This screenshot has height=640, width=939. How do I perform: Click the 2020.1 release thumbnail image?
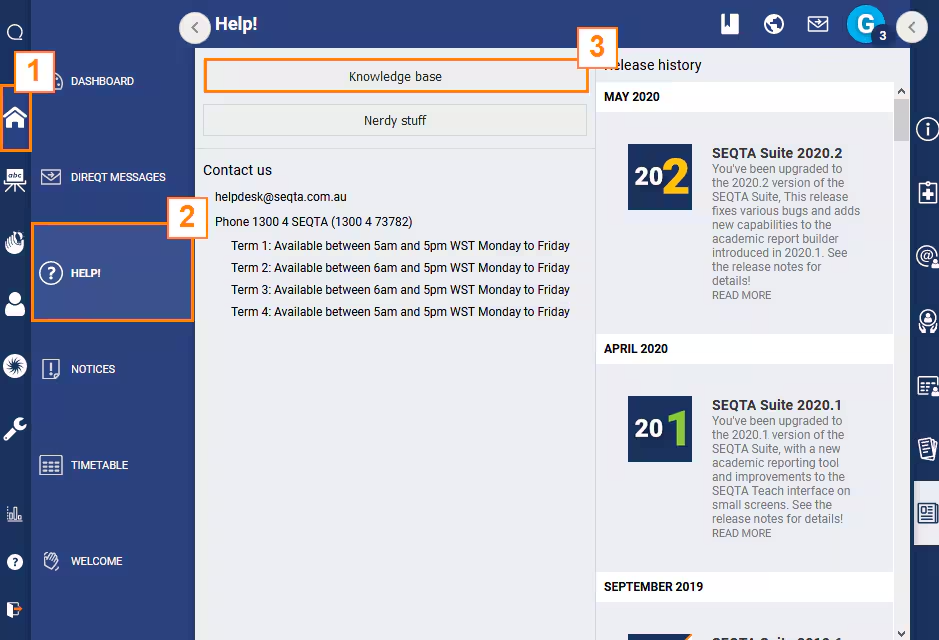point(660,429)
